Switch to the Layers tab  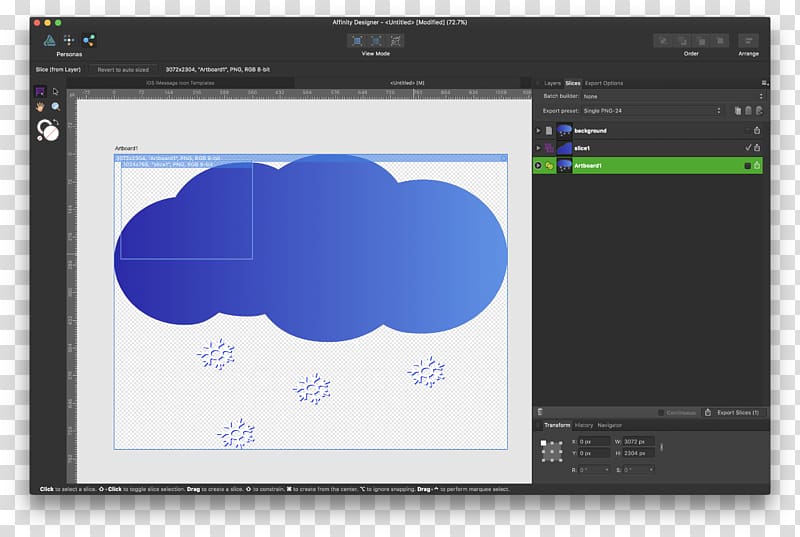pyautogui.click(x=551, y=83)
